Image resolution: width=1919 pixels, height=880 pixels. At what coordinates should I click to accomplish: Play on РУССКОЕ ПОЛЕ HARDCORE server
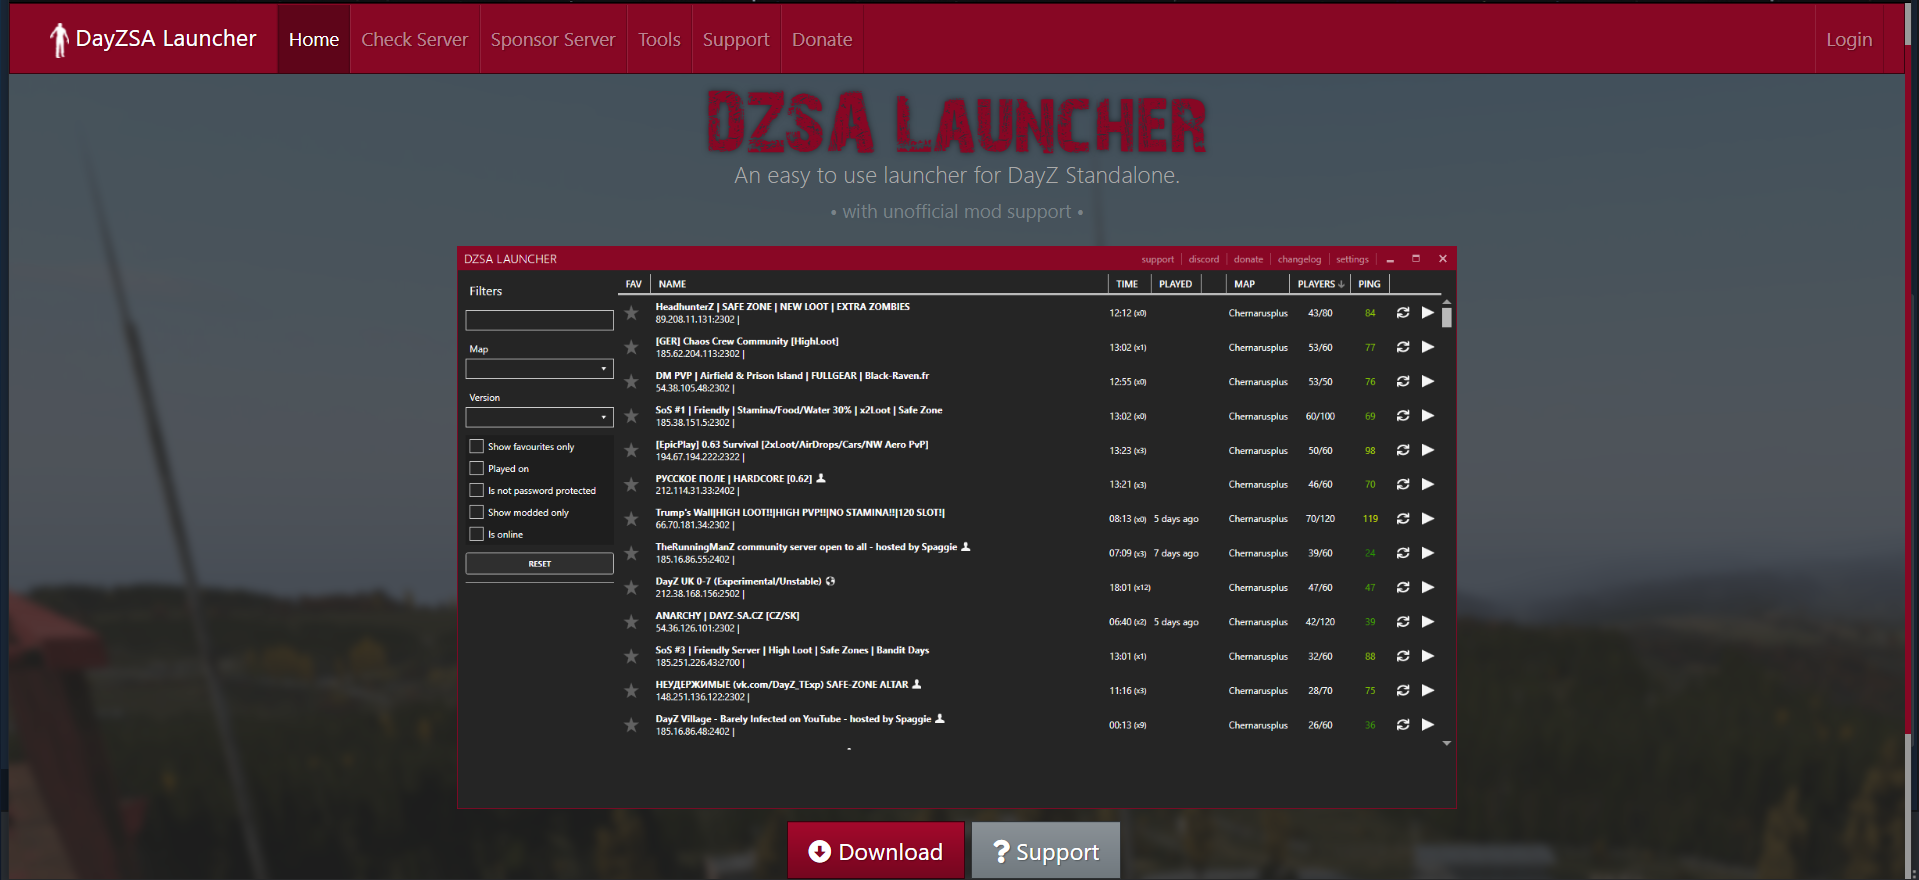1428,484
